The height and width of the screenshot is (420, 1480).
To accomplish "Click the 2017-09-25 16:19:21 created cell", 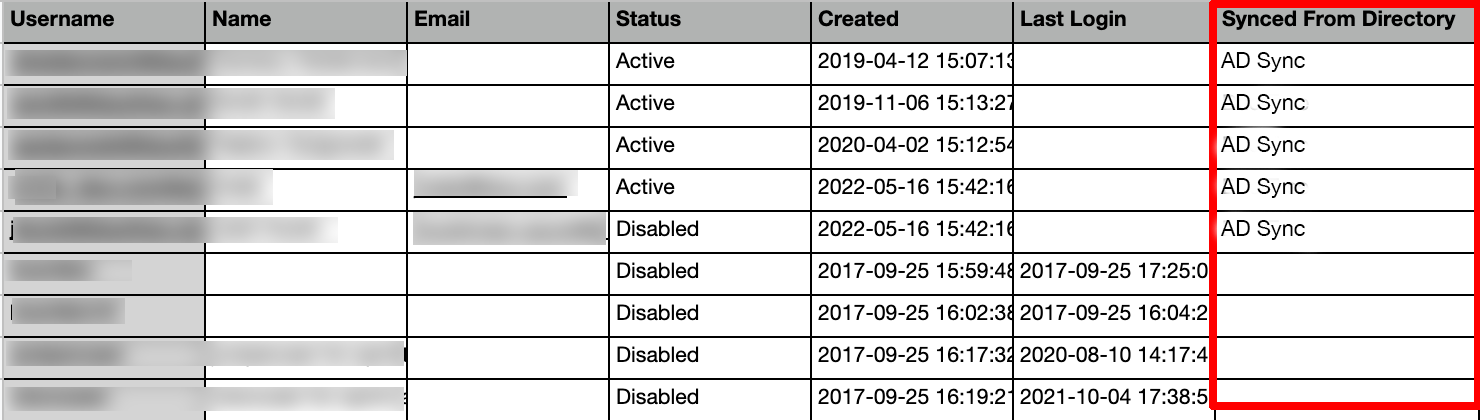I will coord(914,398).
